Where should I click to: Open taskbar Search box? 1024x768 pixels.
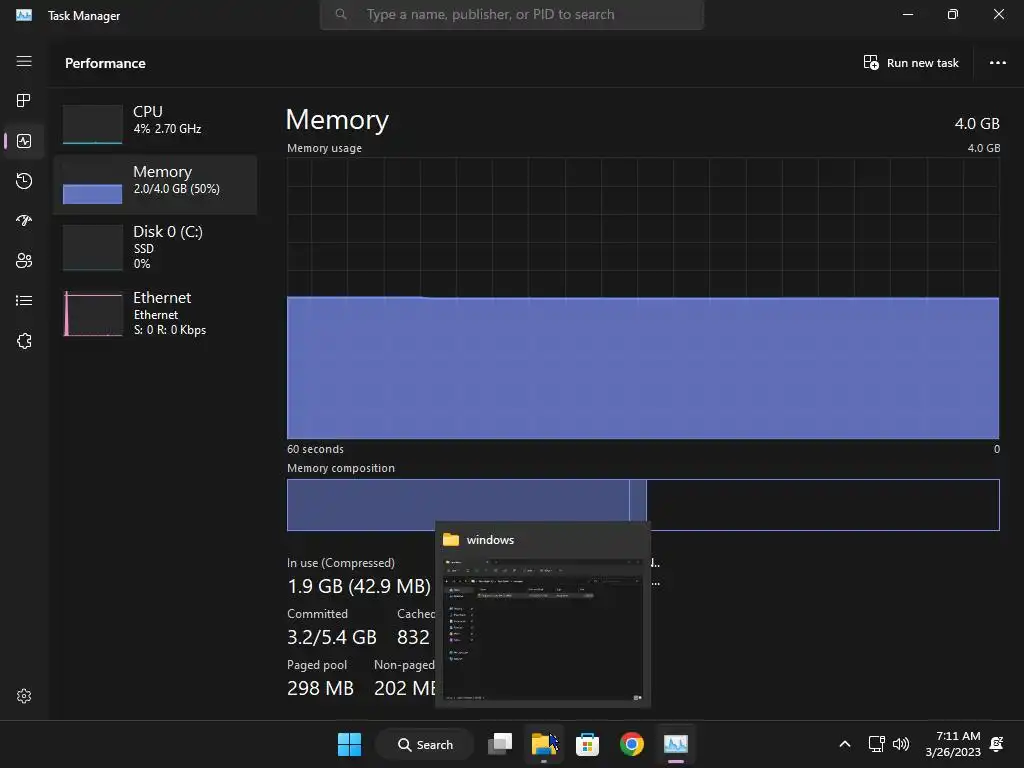point(425,744)
